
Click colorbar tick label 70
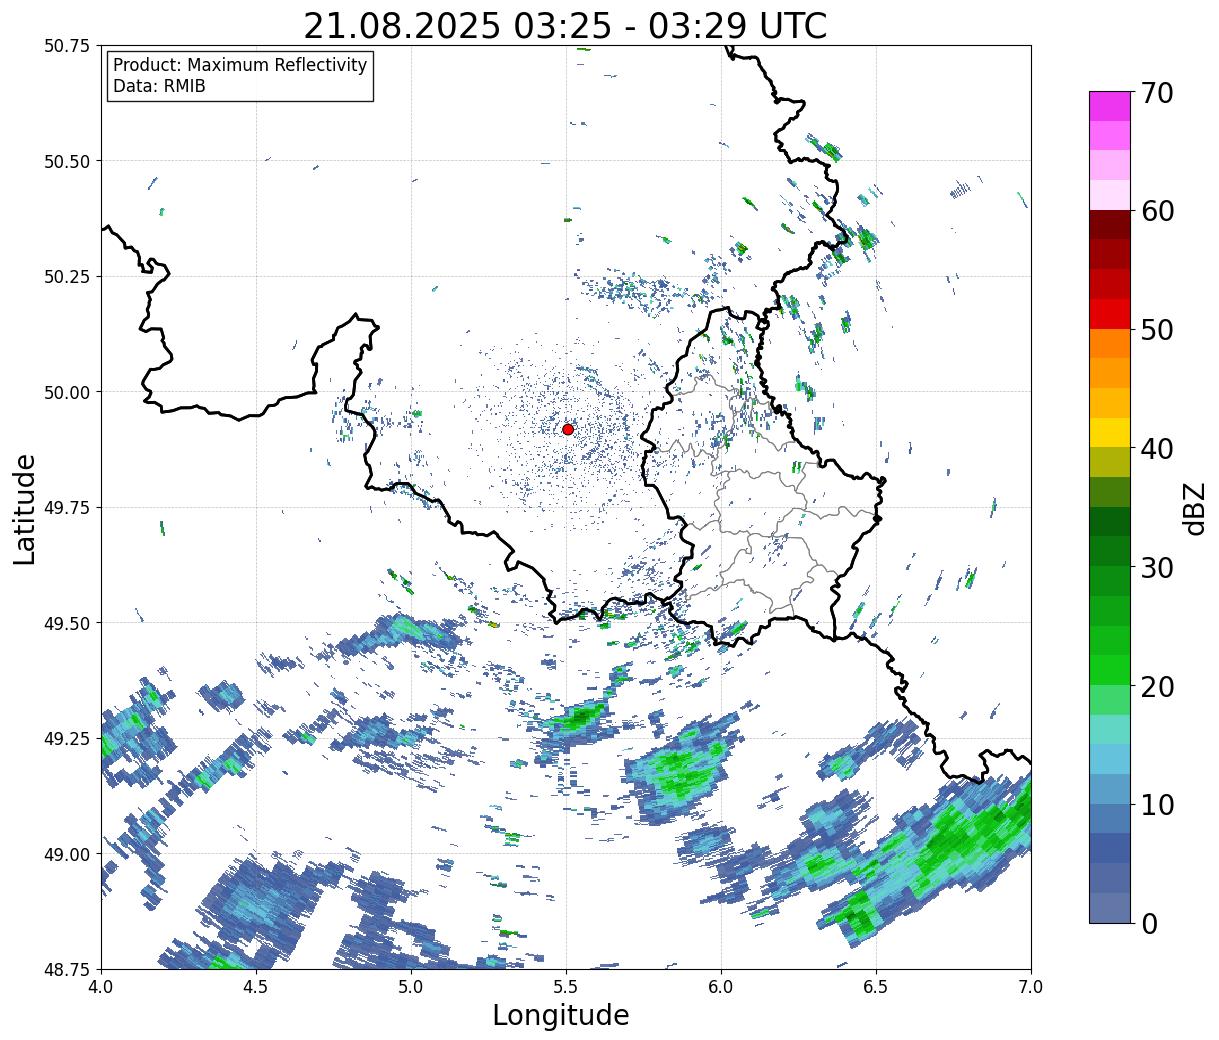click(x=1156, y=93)
